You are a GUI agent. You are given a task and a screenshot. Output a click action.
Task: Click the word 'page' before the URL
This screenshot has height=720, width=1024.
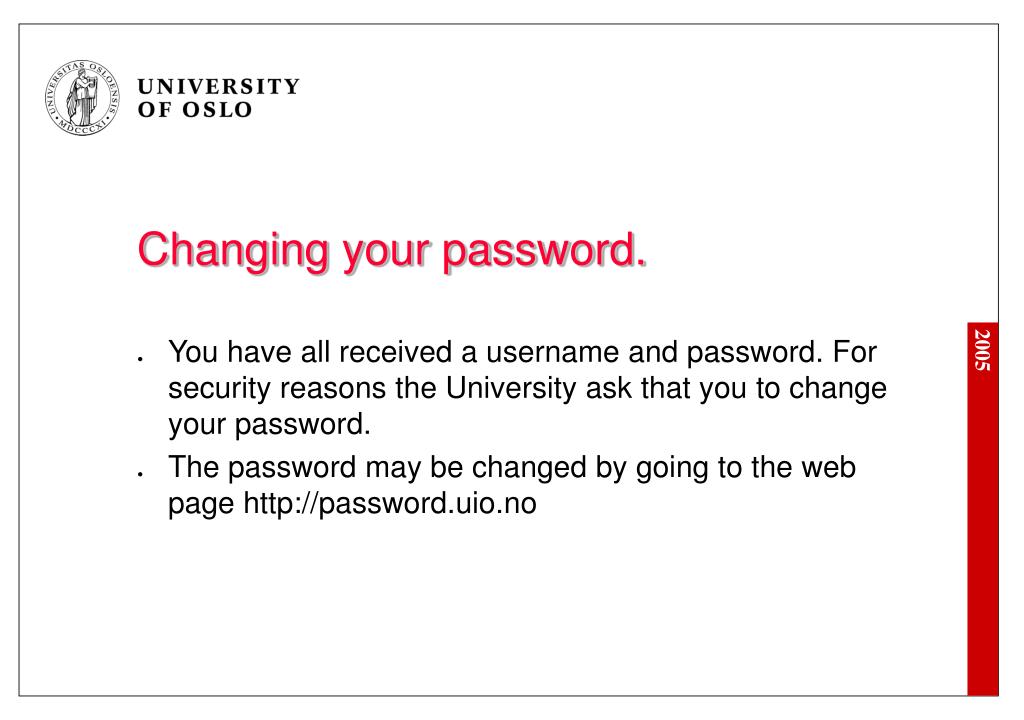pyautogui.click(x=201, y=505)
